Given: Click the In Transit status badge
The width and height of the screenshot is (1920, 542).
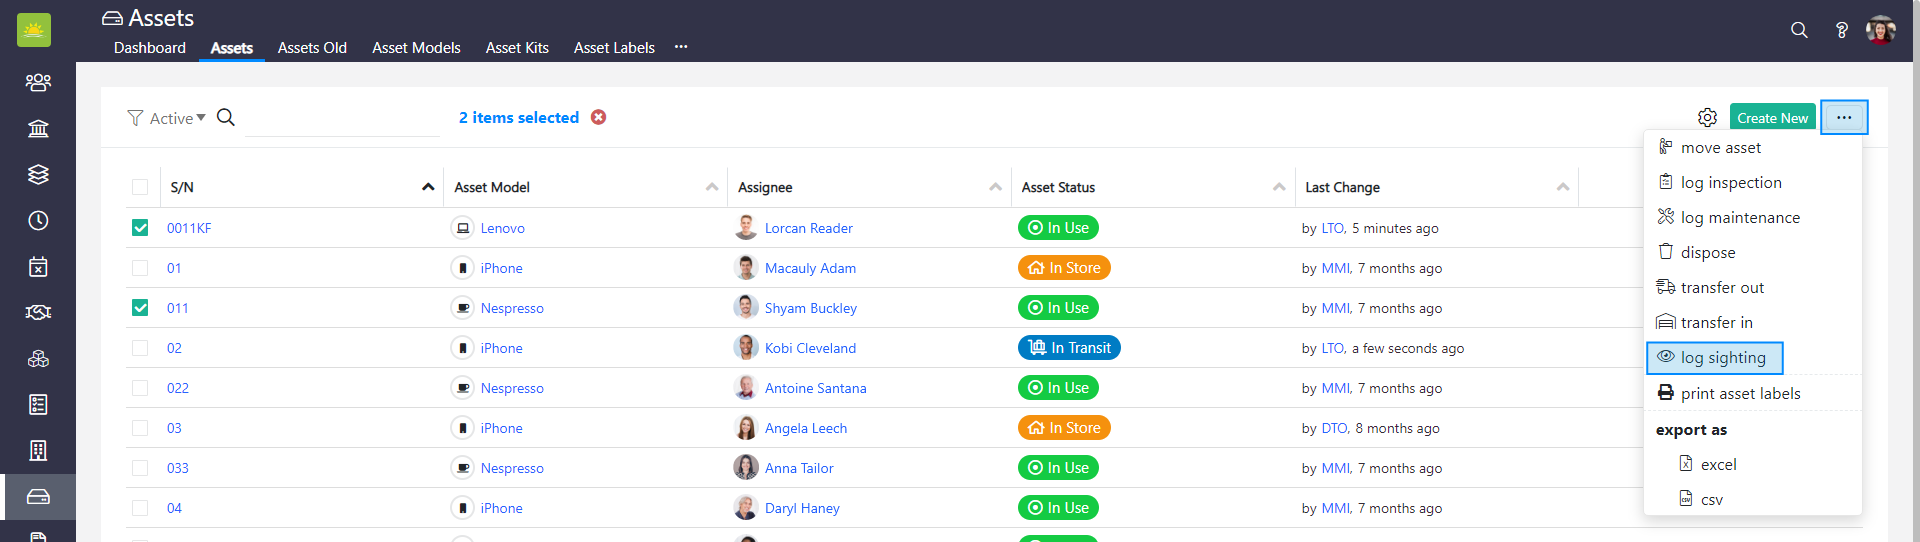Looking at the screenshot, I should click(x=1069, y=348).
